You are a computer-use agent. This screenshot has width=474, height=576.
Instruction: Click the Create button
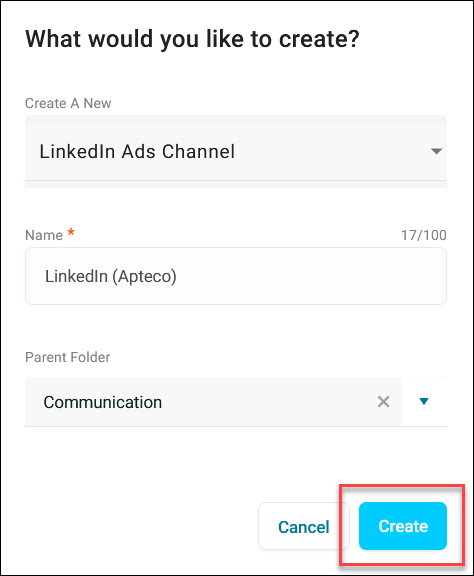tap(403, 526)
